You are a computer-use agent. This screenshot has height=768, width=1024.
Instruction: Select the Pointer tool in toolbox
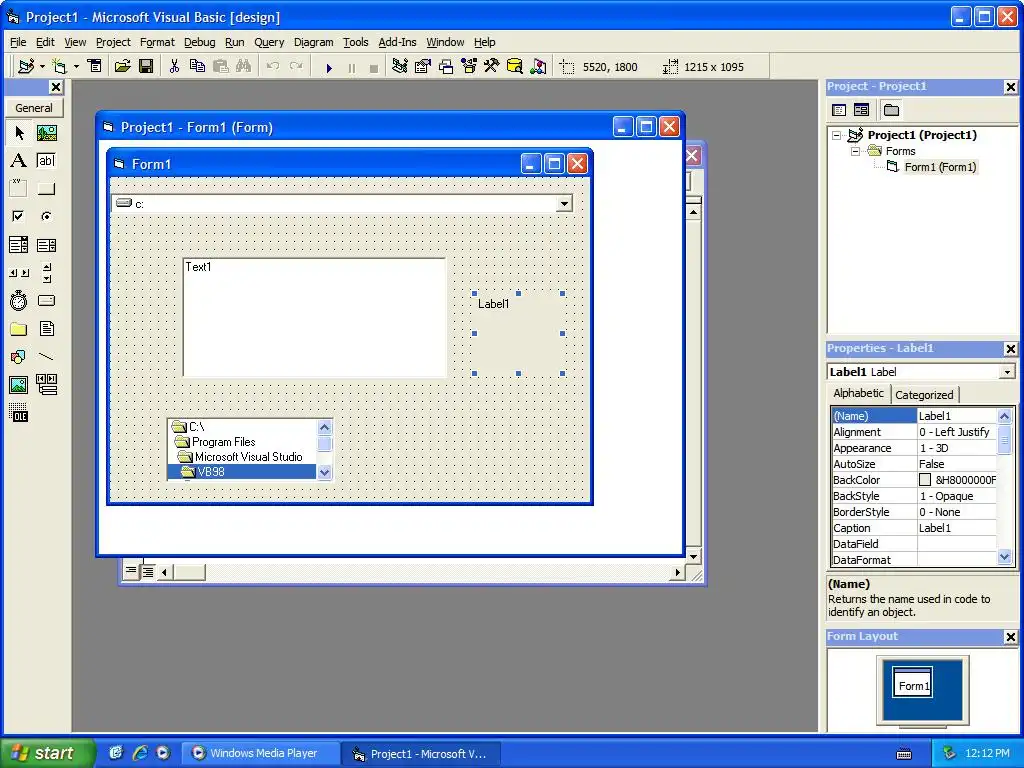pyautogui.click(x=19, y=133)
